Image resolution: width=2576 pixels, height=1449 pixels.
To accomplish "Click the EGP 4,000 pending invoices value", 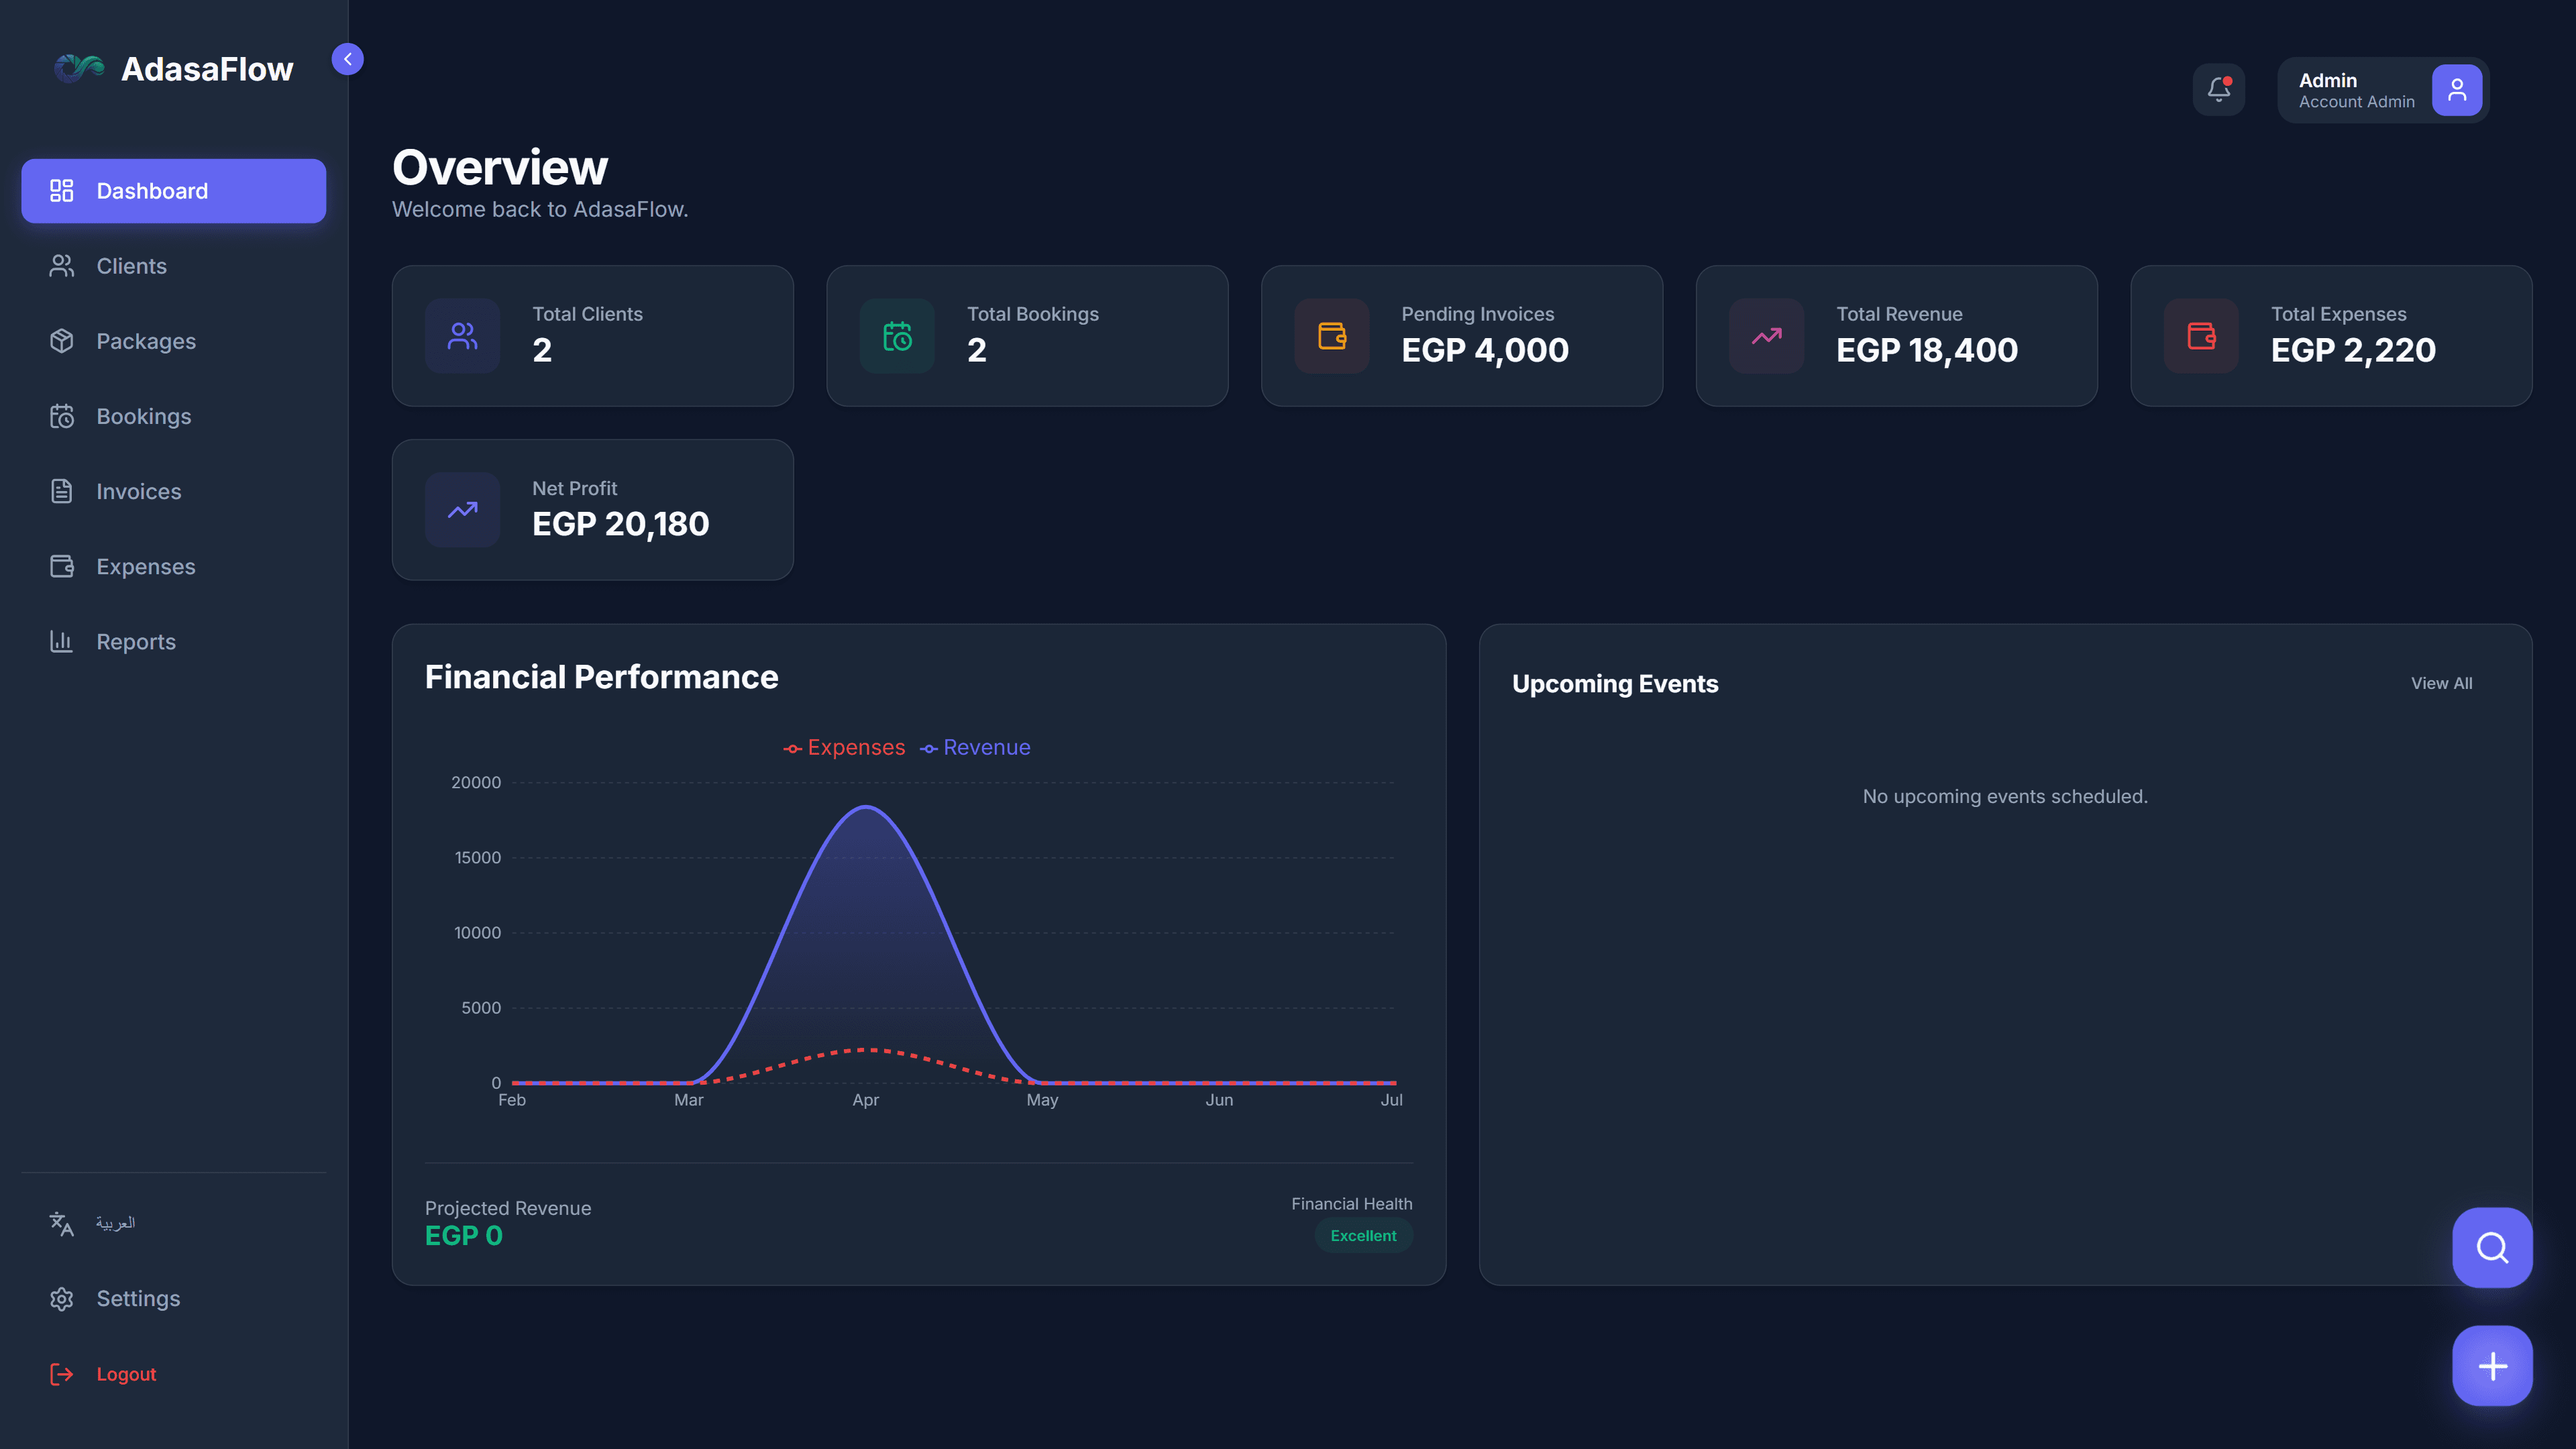I will tap(1485, 350).
